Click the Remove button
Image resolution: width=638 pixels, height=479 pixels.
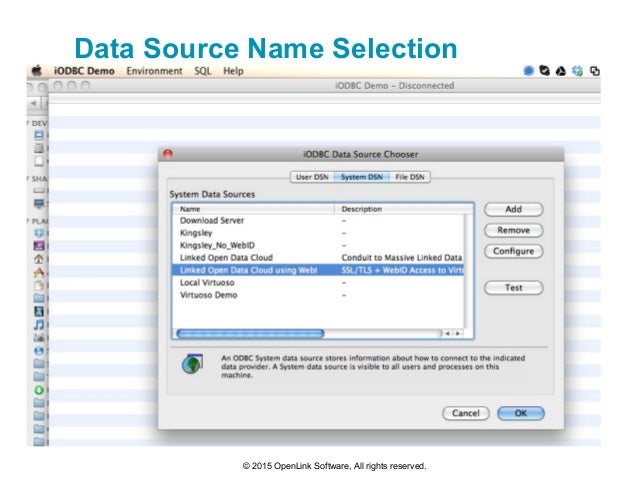513,230
